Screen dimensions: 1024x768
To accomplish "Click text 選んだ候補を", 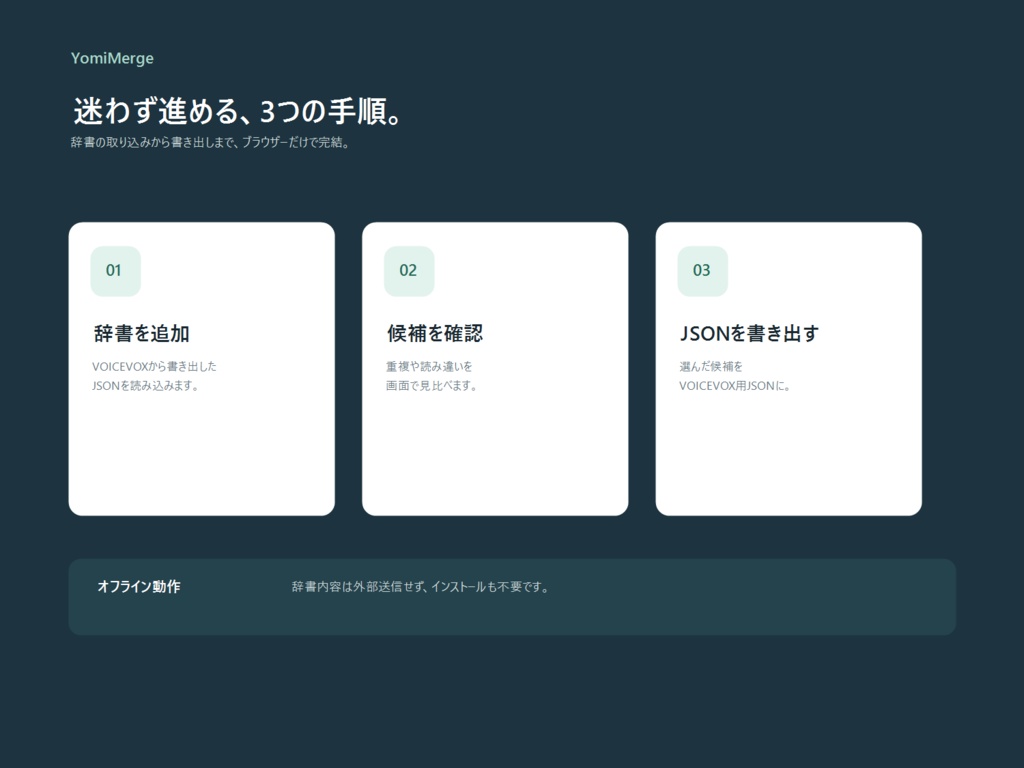I will pos(711,366).
